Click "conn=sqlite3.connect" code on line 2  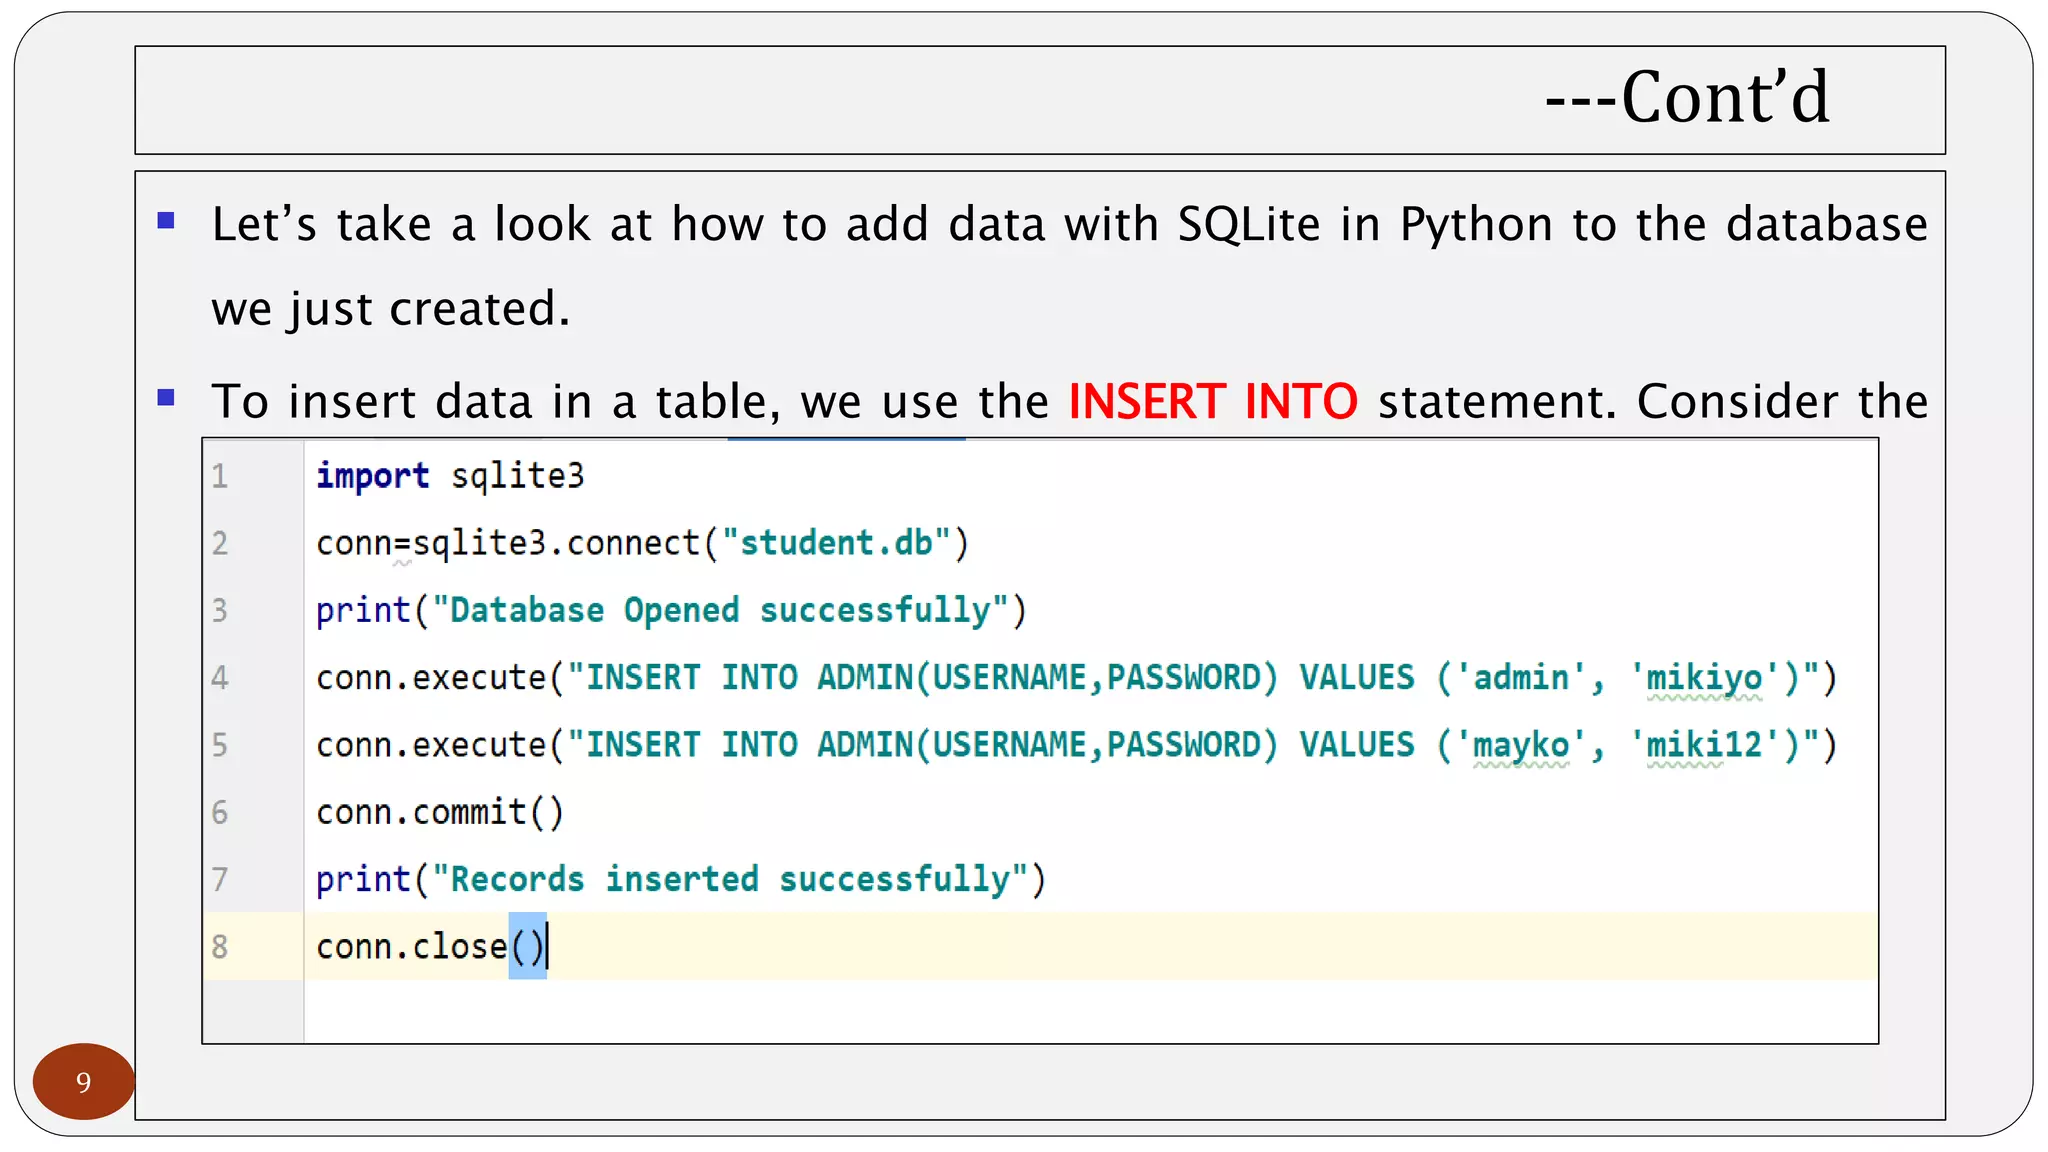point(508,543)
